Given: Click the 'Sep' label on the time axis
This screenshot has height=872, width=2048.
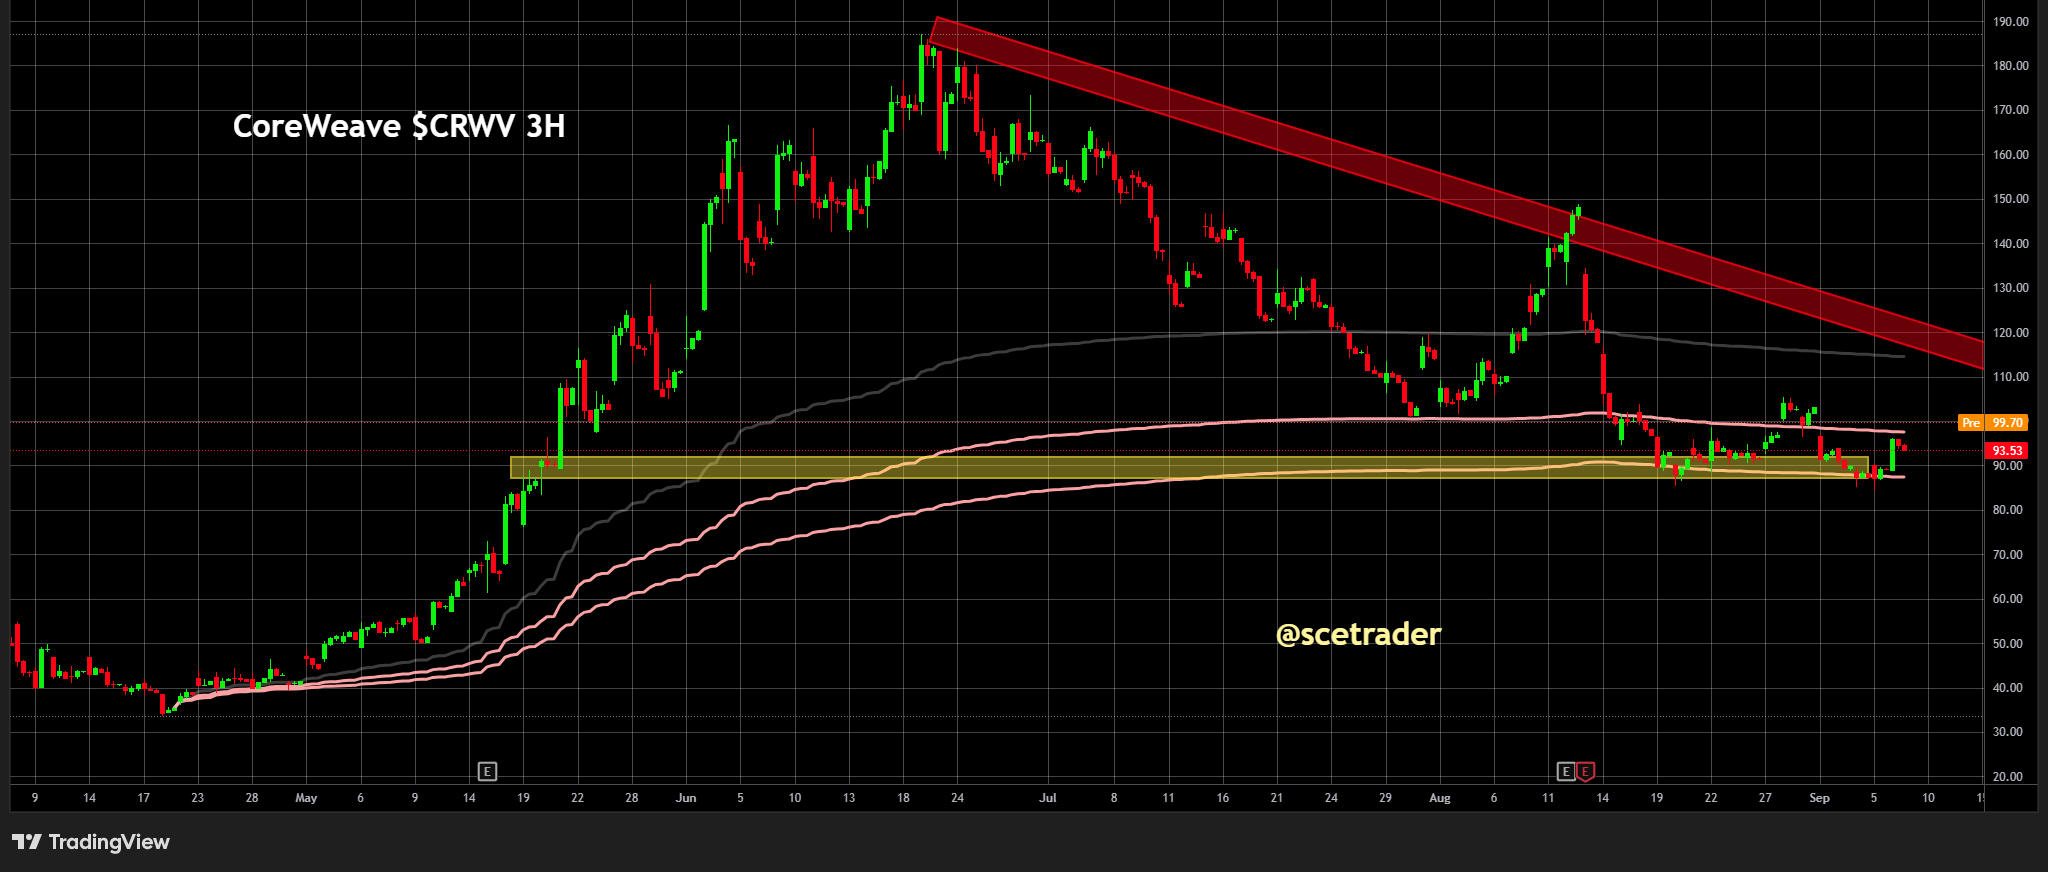Looking at the screenshot, I should click(1819, 798).
